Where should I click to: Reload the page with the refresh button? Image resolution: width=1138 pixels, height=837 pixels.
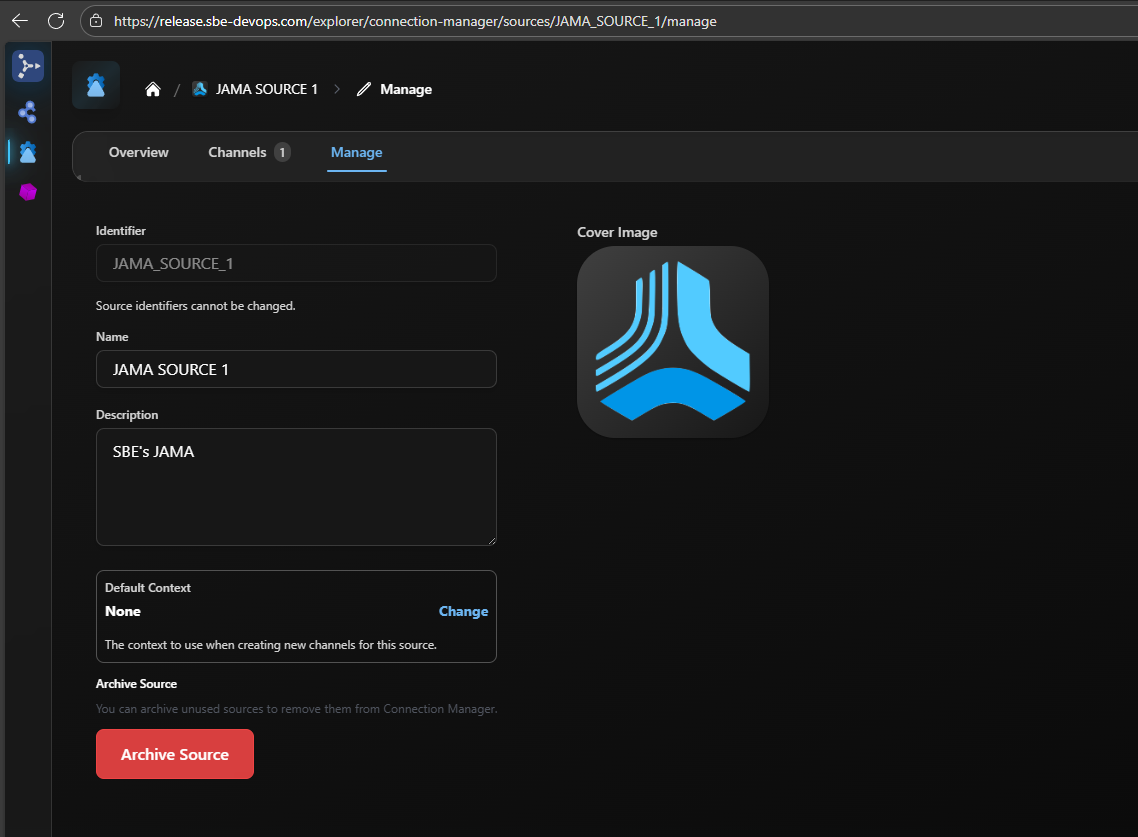point(56,21)
